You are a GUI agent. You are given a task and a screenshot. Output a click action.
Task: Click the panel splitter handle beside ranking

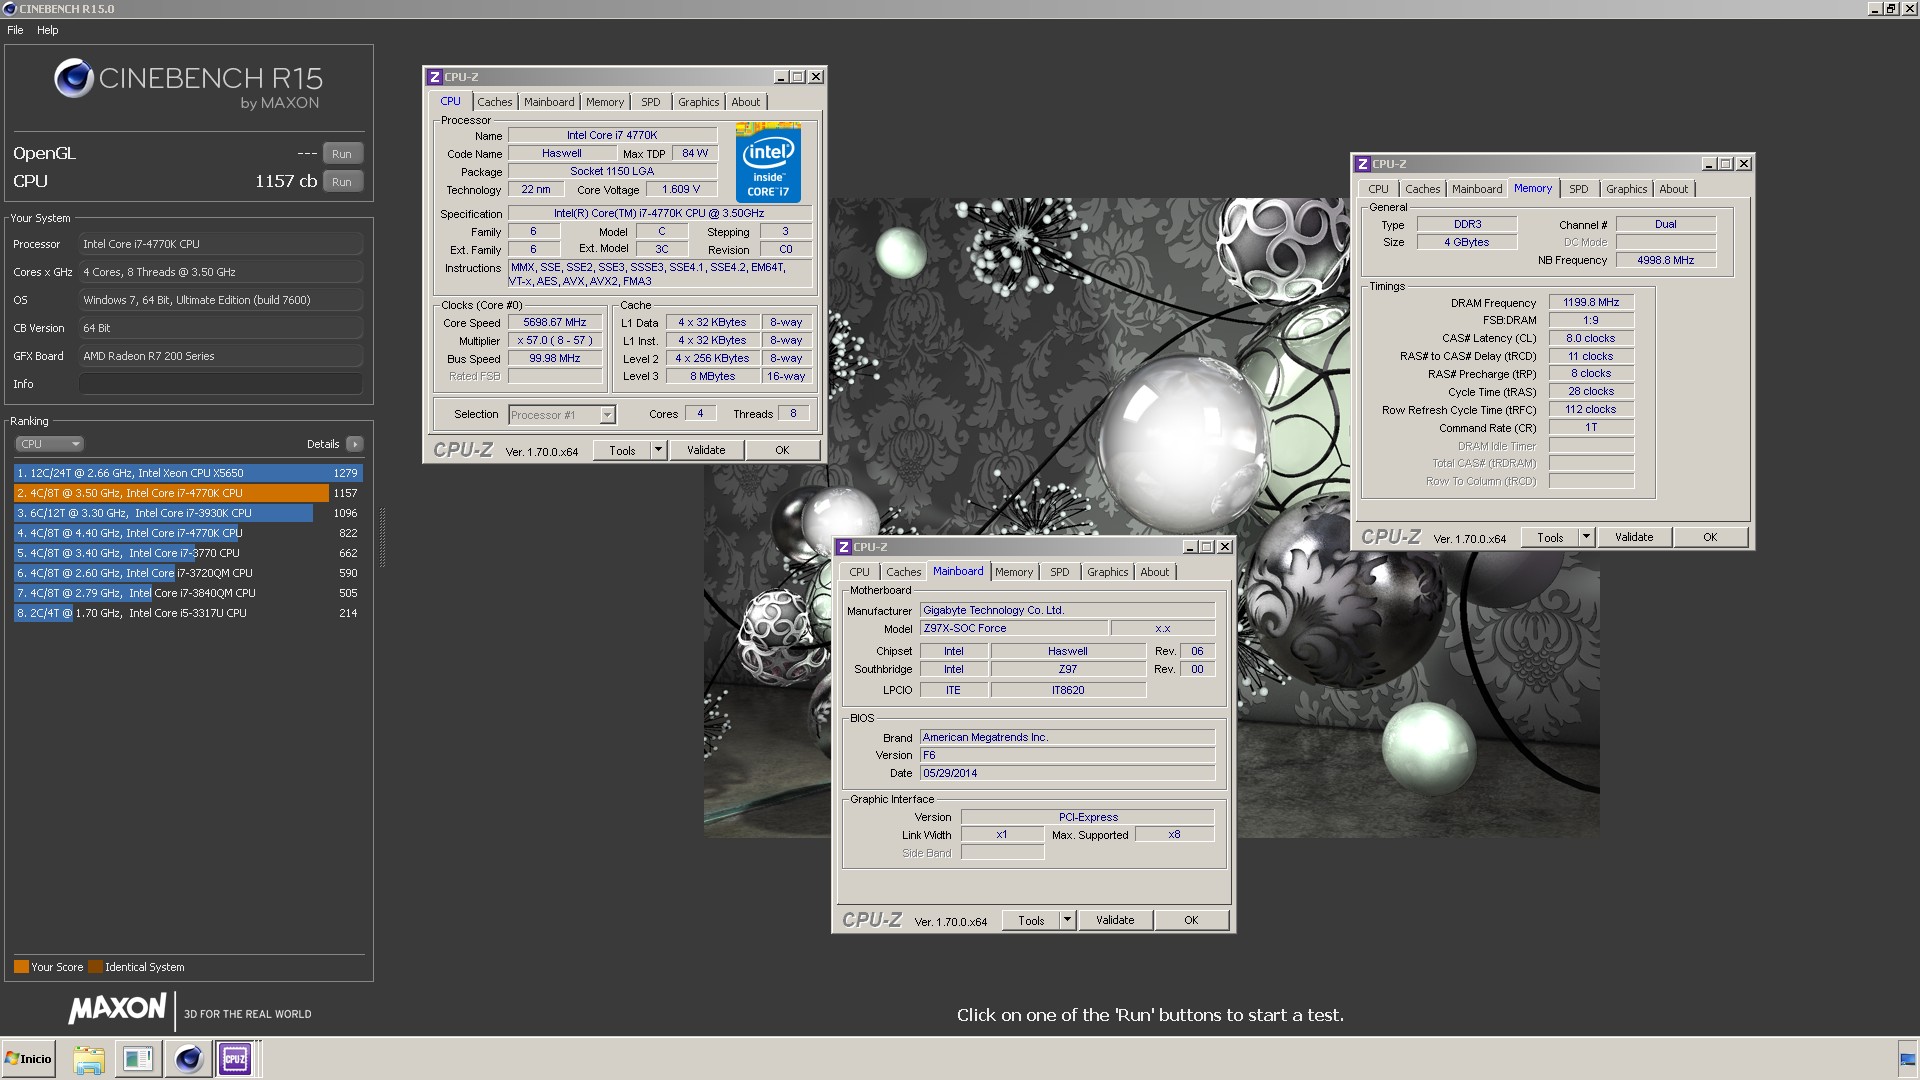382,537
